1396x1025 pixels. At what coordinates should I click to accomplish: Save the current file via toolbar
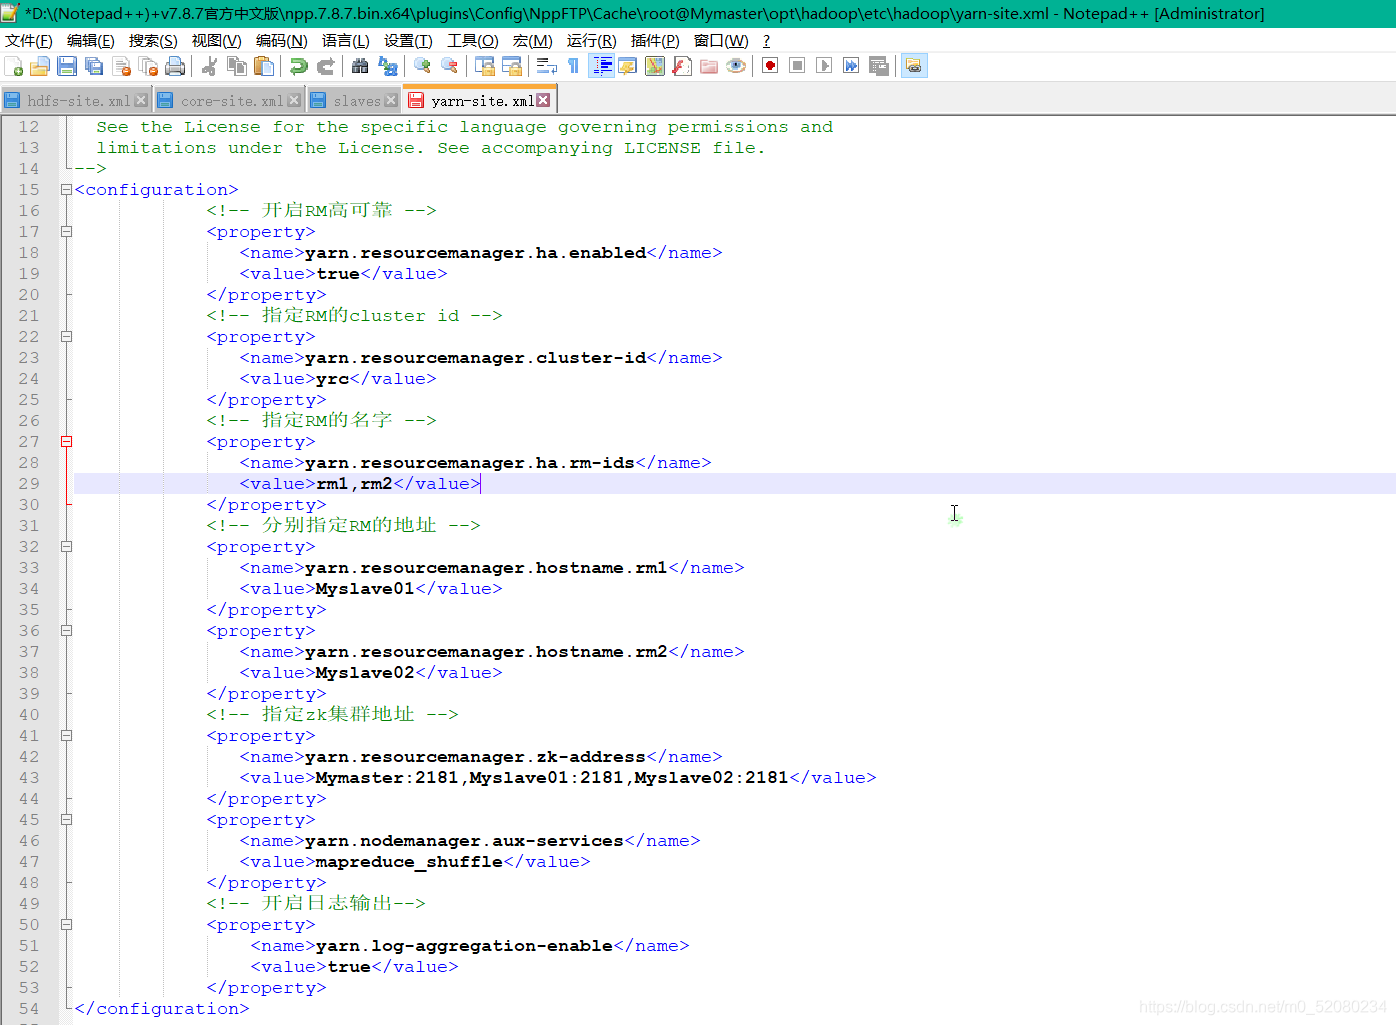(x=67, y=66)
